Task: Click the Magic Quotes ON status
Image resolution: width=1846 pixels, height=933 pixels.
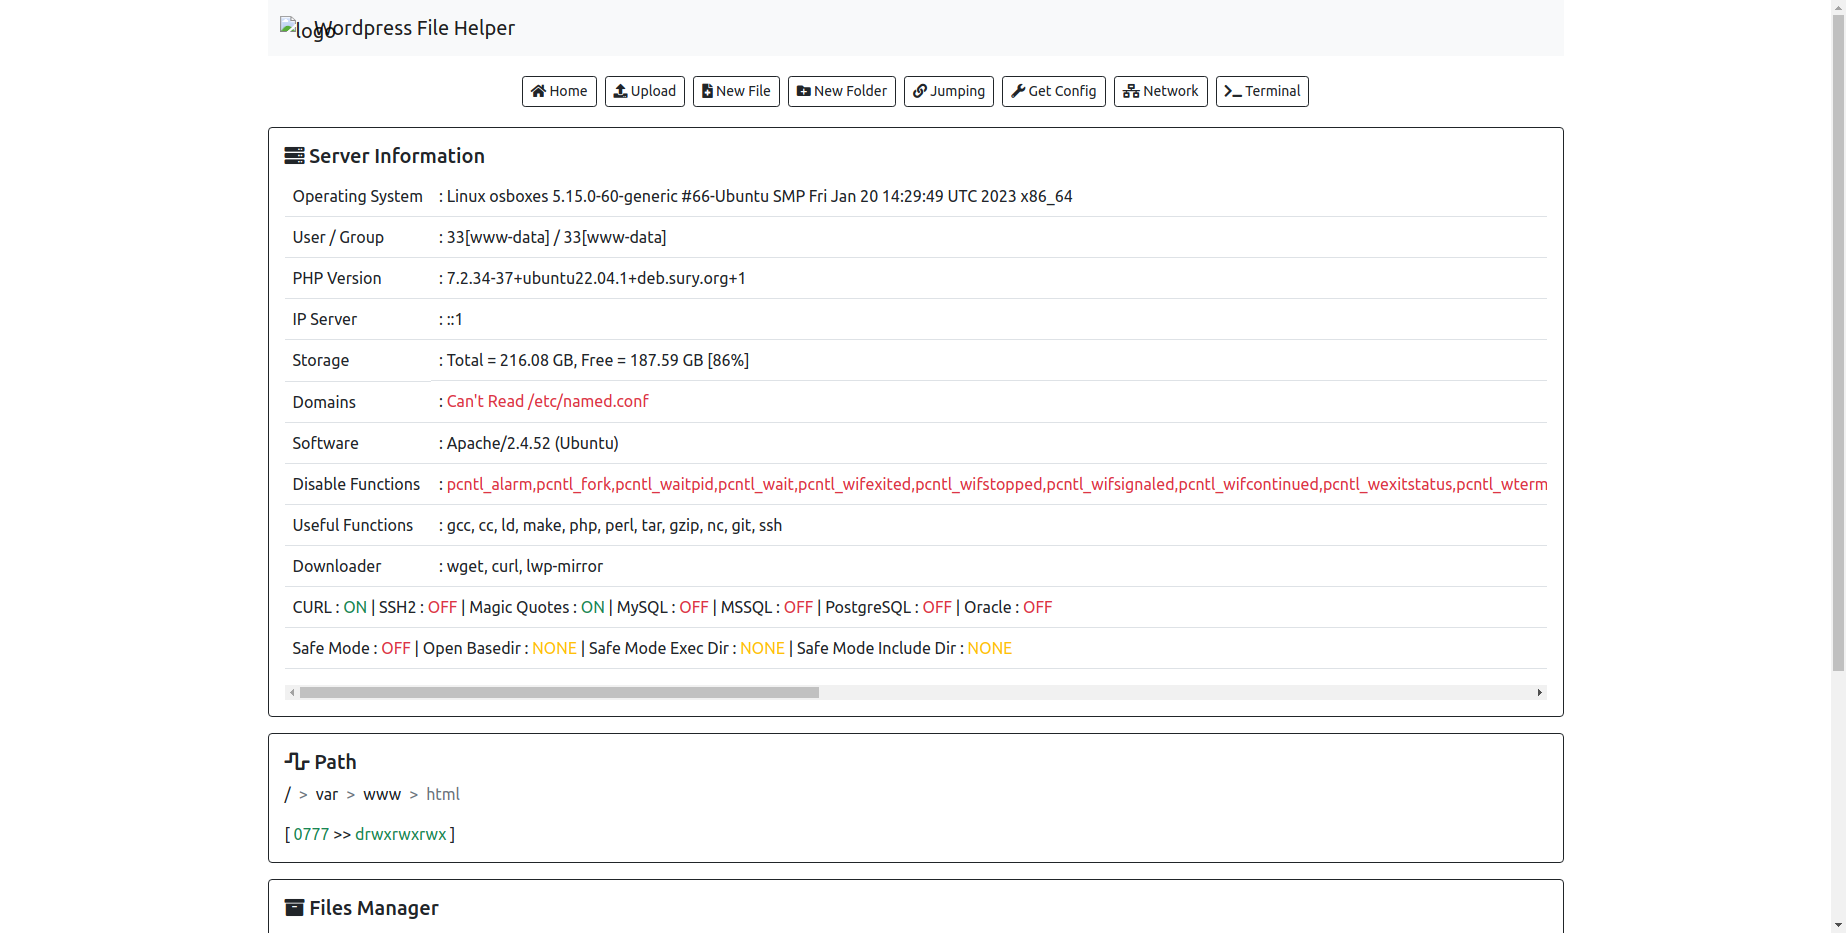Action: pos(593,607)
